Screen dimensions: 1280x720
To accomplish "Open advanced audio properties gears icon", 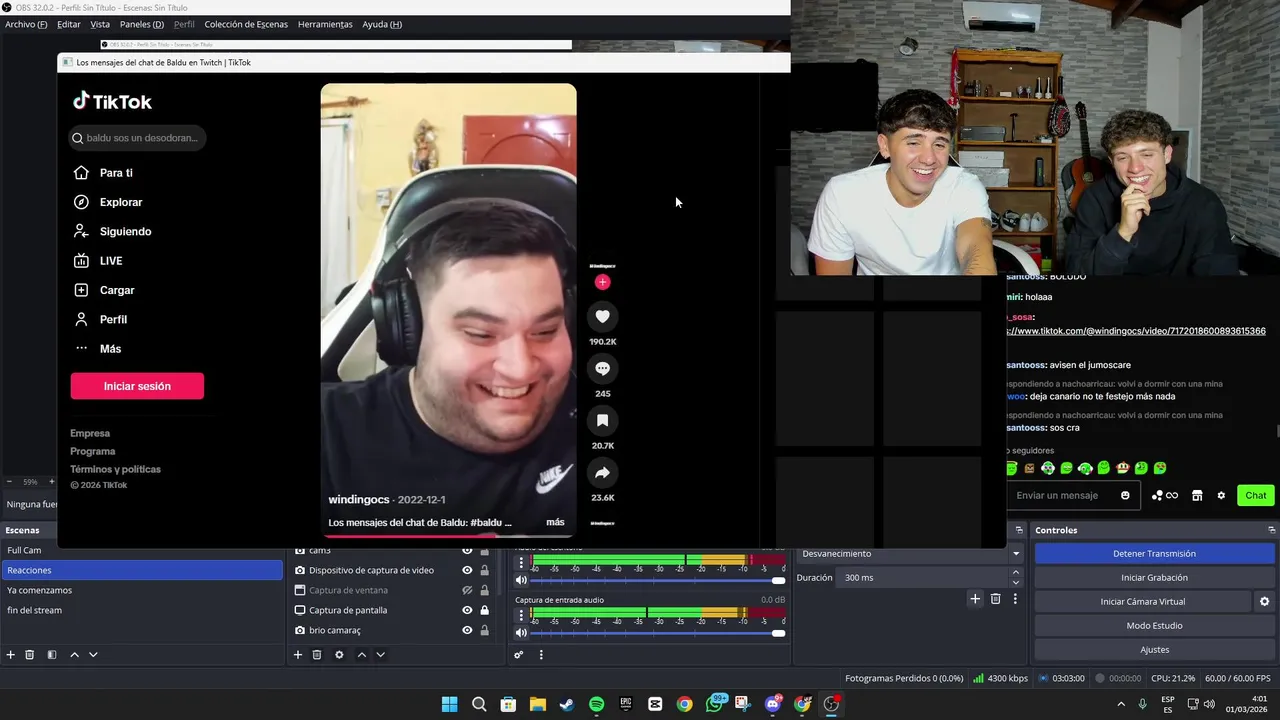I will click(519, 655).
